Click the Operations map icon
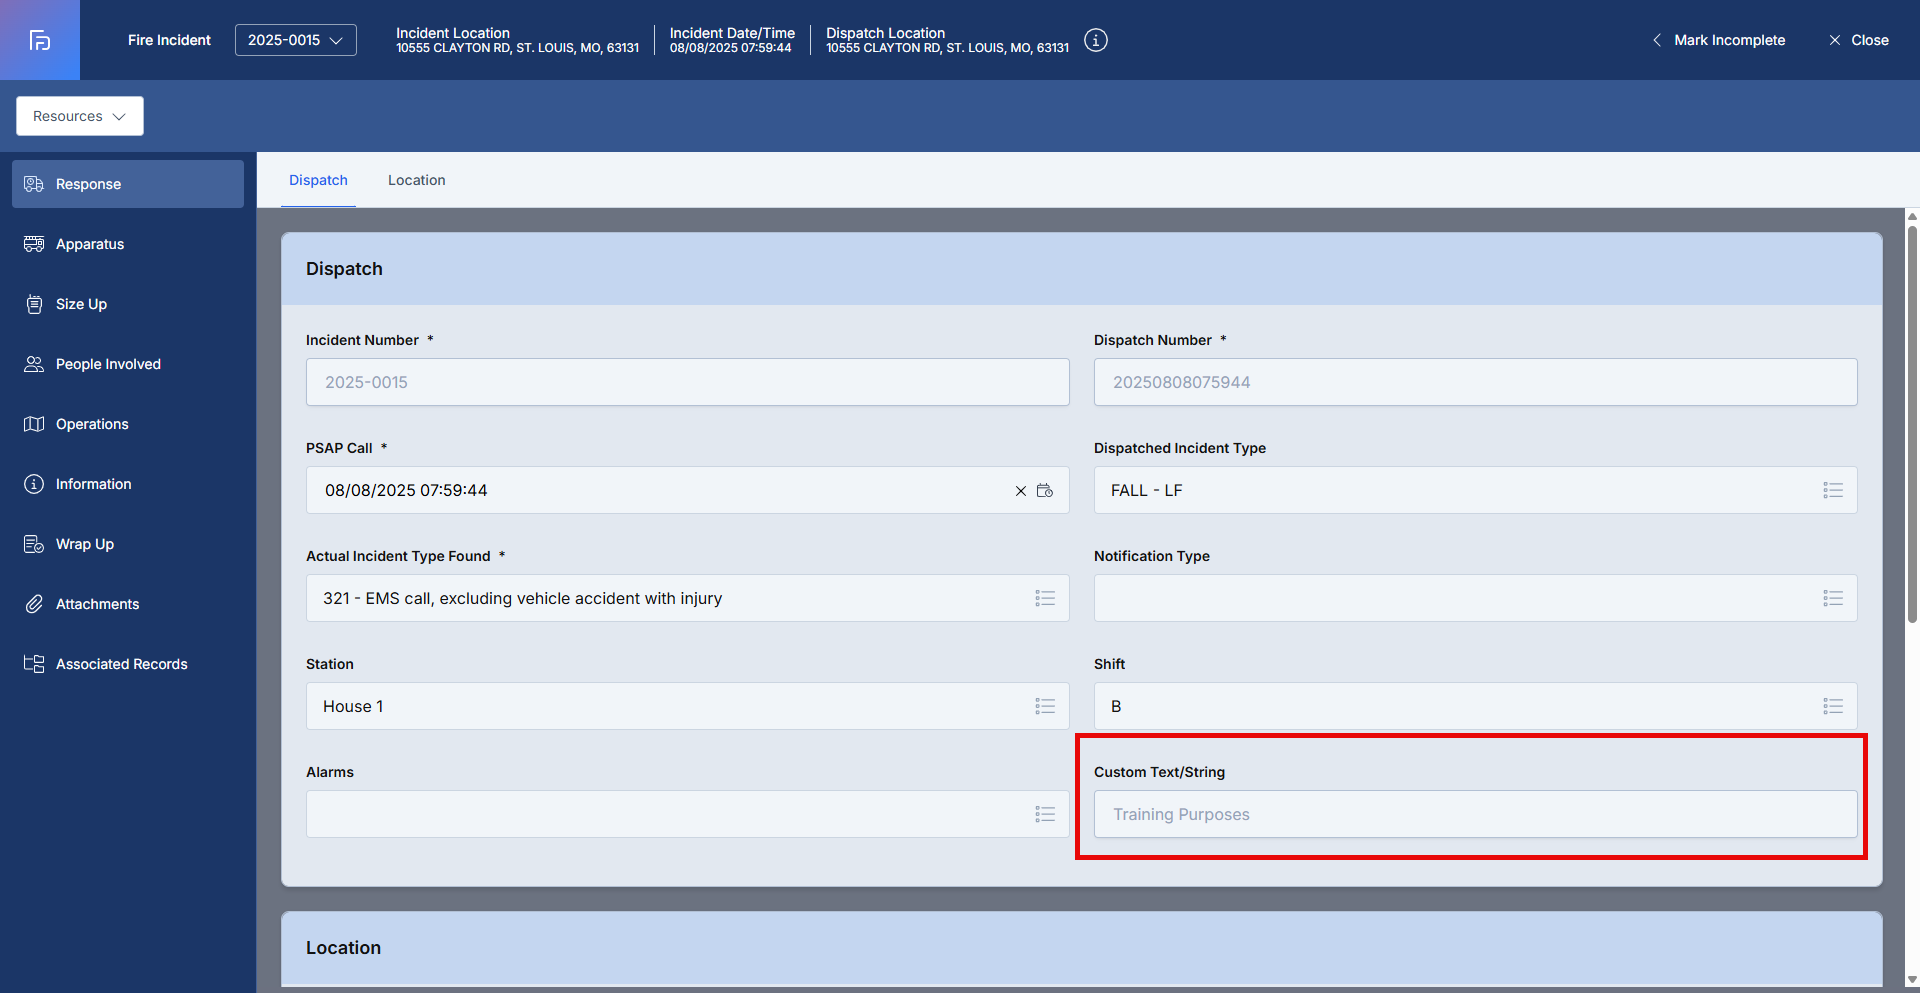 click(34, 424)
